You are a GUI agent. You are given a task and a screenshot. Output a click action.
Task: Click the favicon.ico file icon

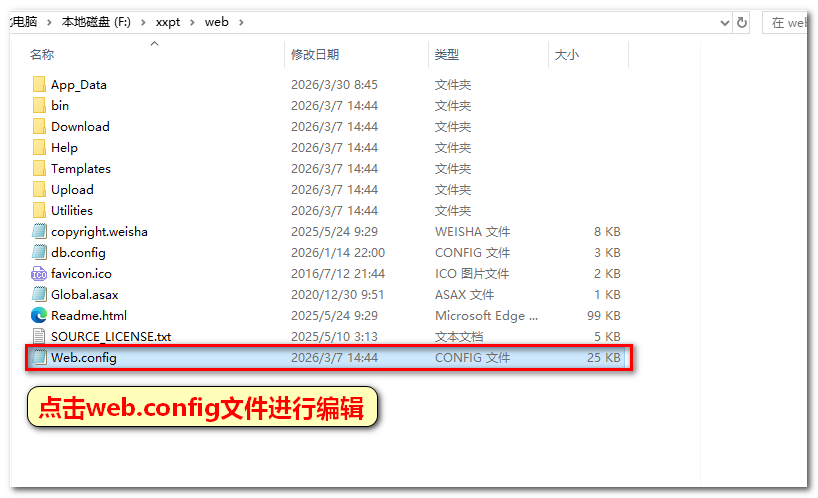pyautogui.click(x=39, y=274)
